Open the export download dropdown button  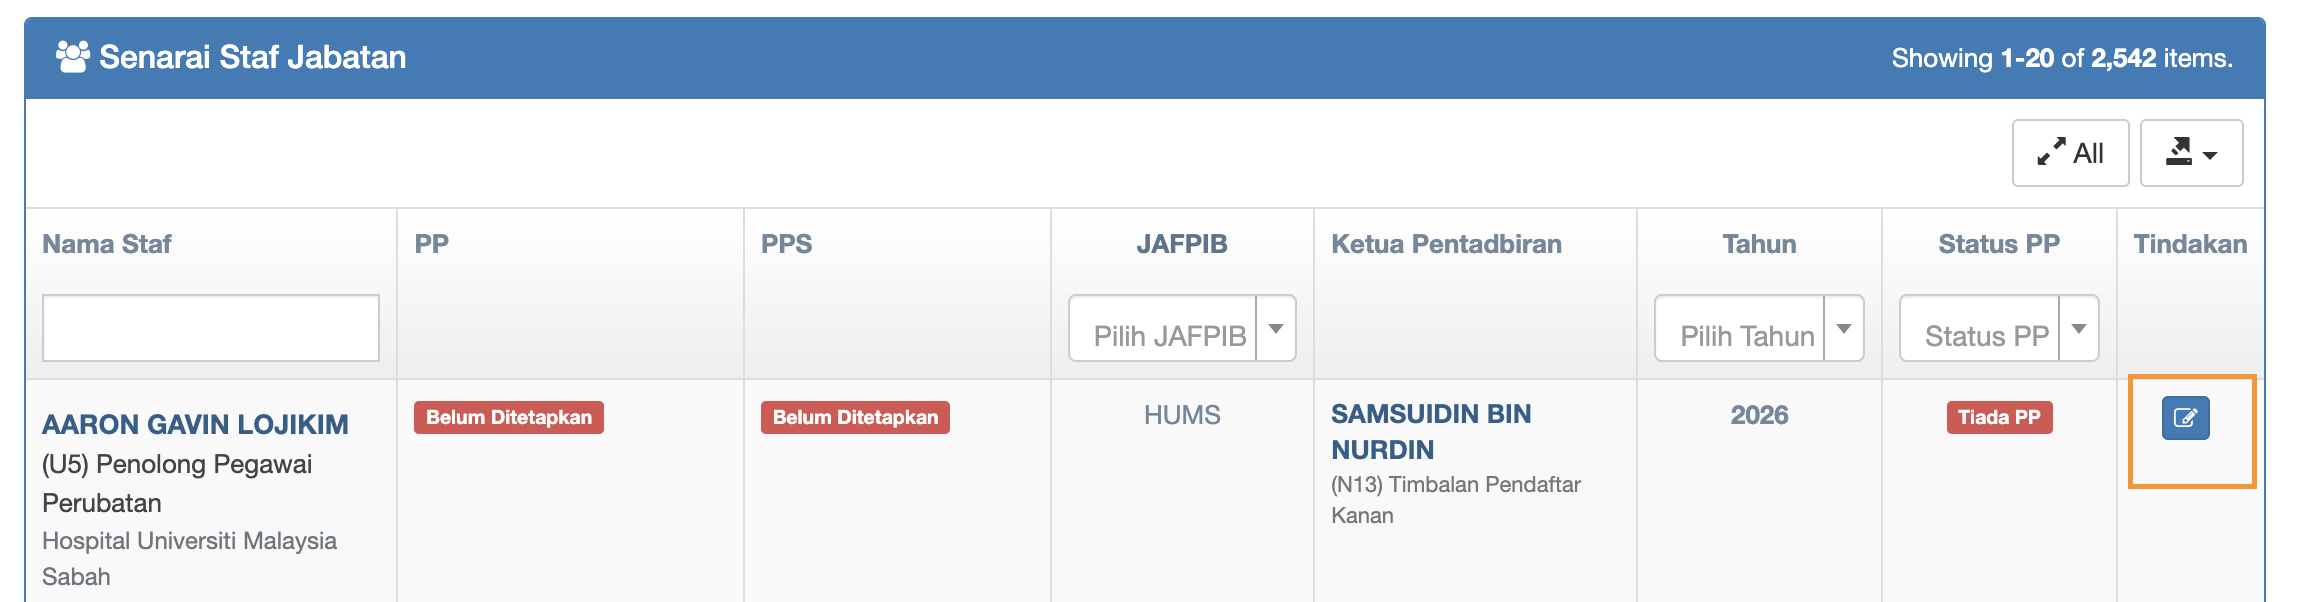pos(2191,153)
